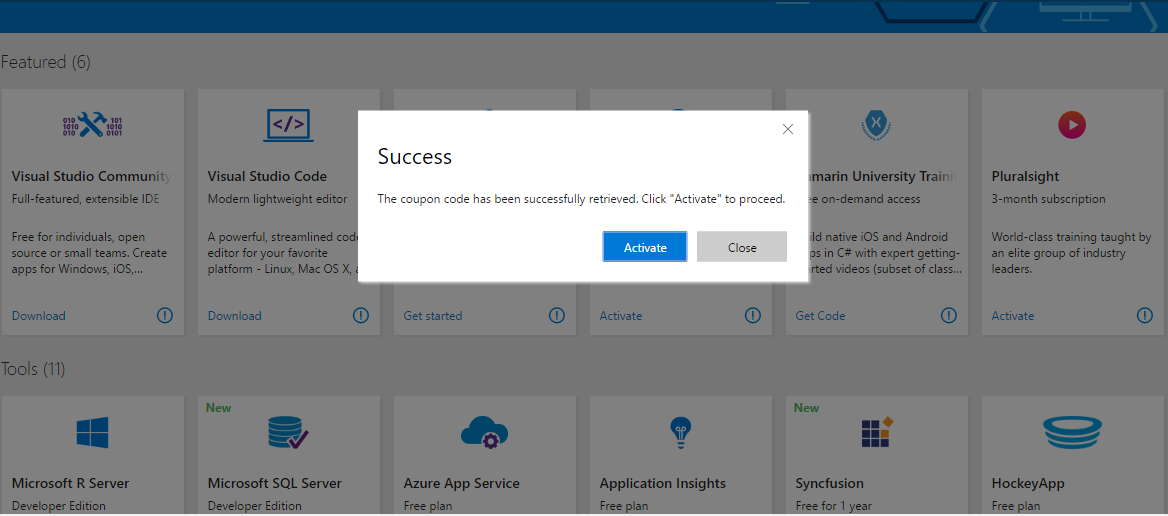Open info icon on Pluralsight card
The height and width of the screenshot is (516, 1168).
(1145, 315)
